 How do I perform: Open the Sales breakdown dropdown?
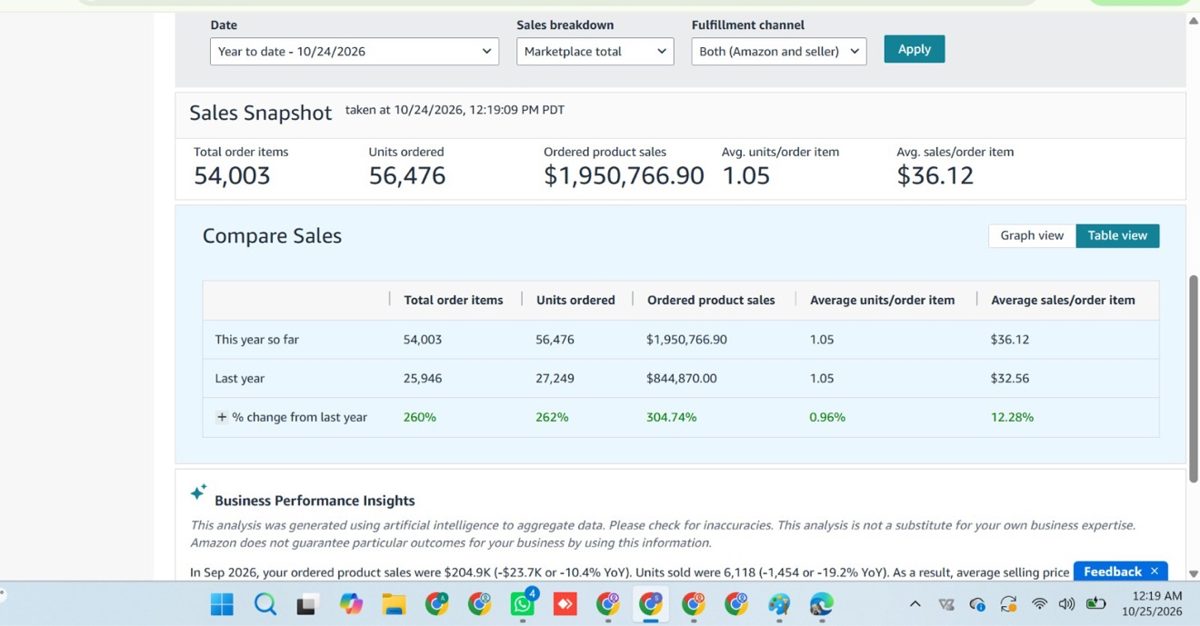(595, 51)
